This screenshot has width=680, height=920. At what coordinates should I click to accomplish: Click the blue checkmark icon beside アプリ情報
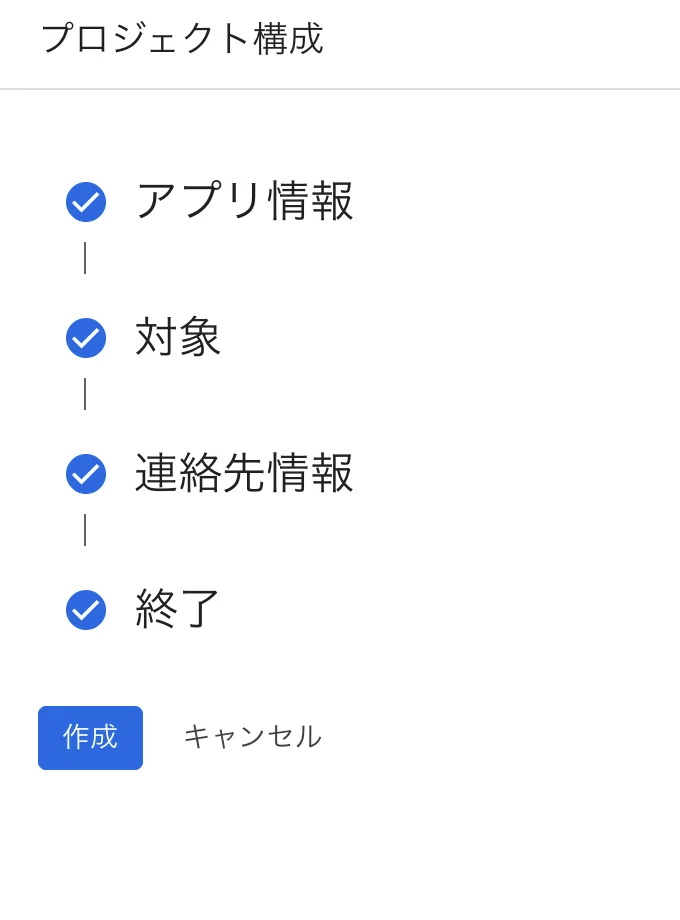[x=86, y=202]
